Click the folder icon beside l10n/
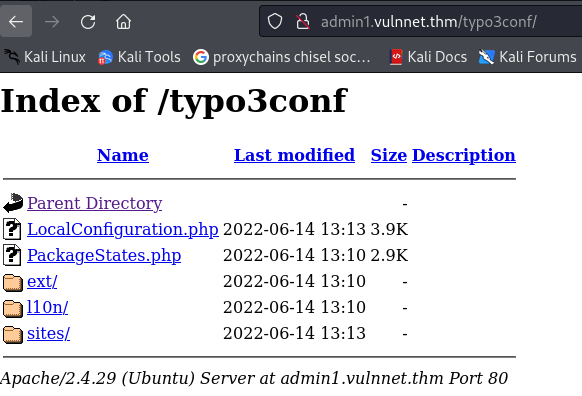 coord(13,308)
